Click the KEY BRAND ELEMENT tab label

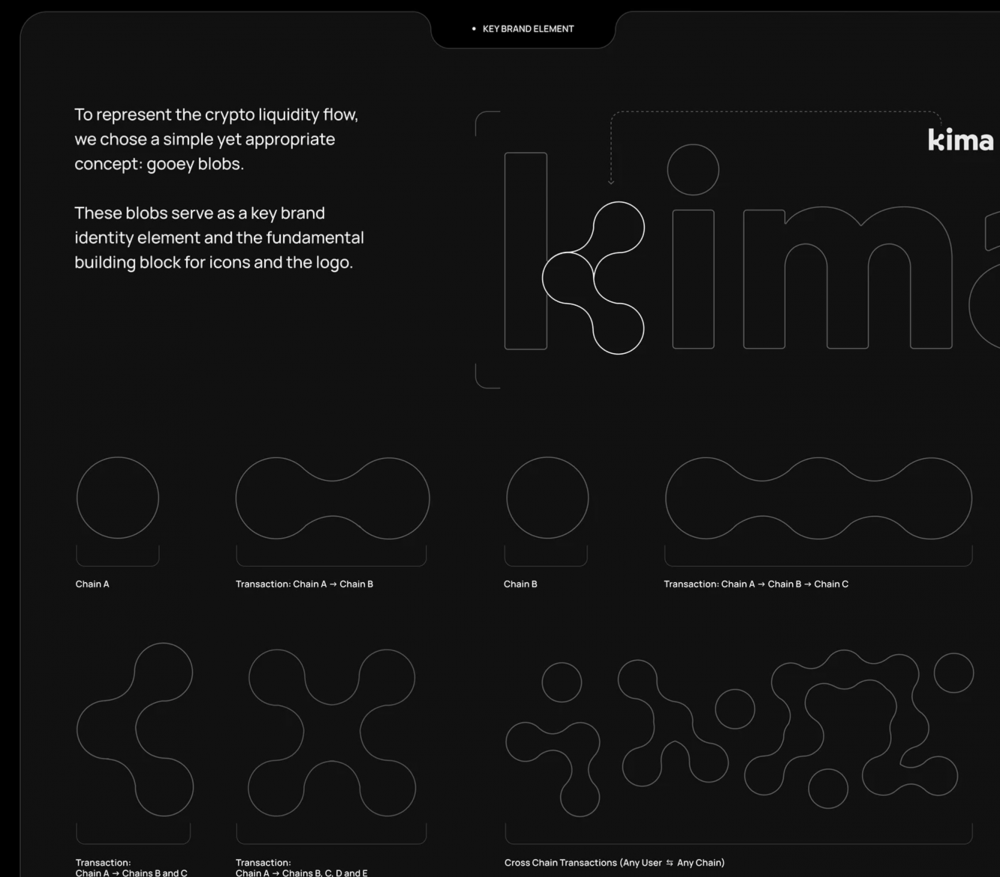[x=527, y=29]
